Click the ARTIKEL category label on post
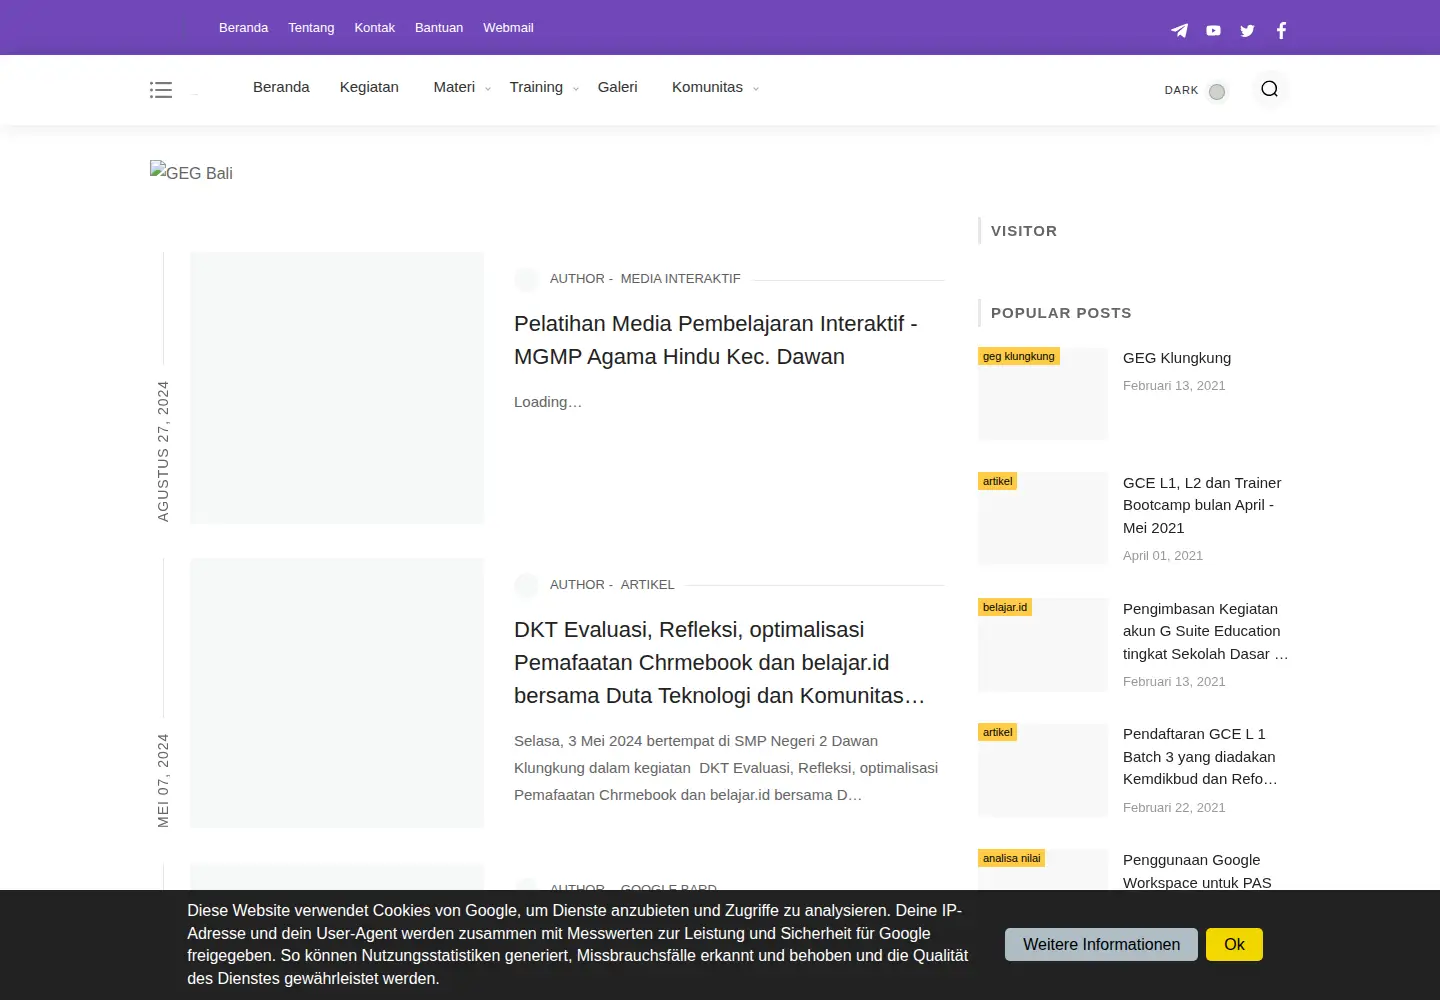 pos(647,585)
